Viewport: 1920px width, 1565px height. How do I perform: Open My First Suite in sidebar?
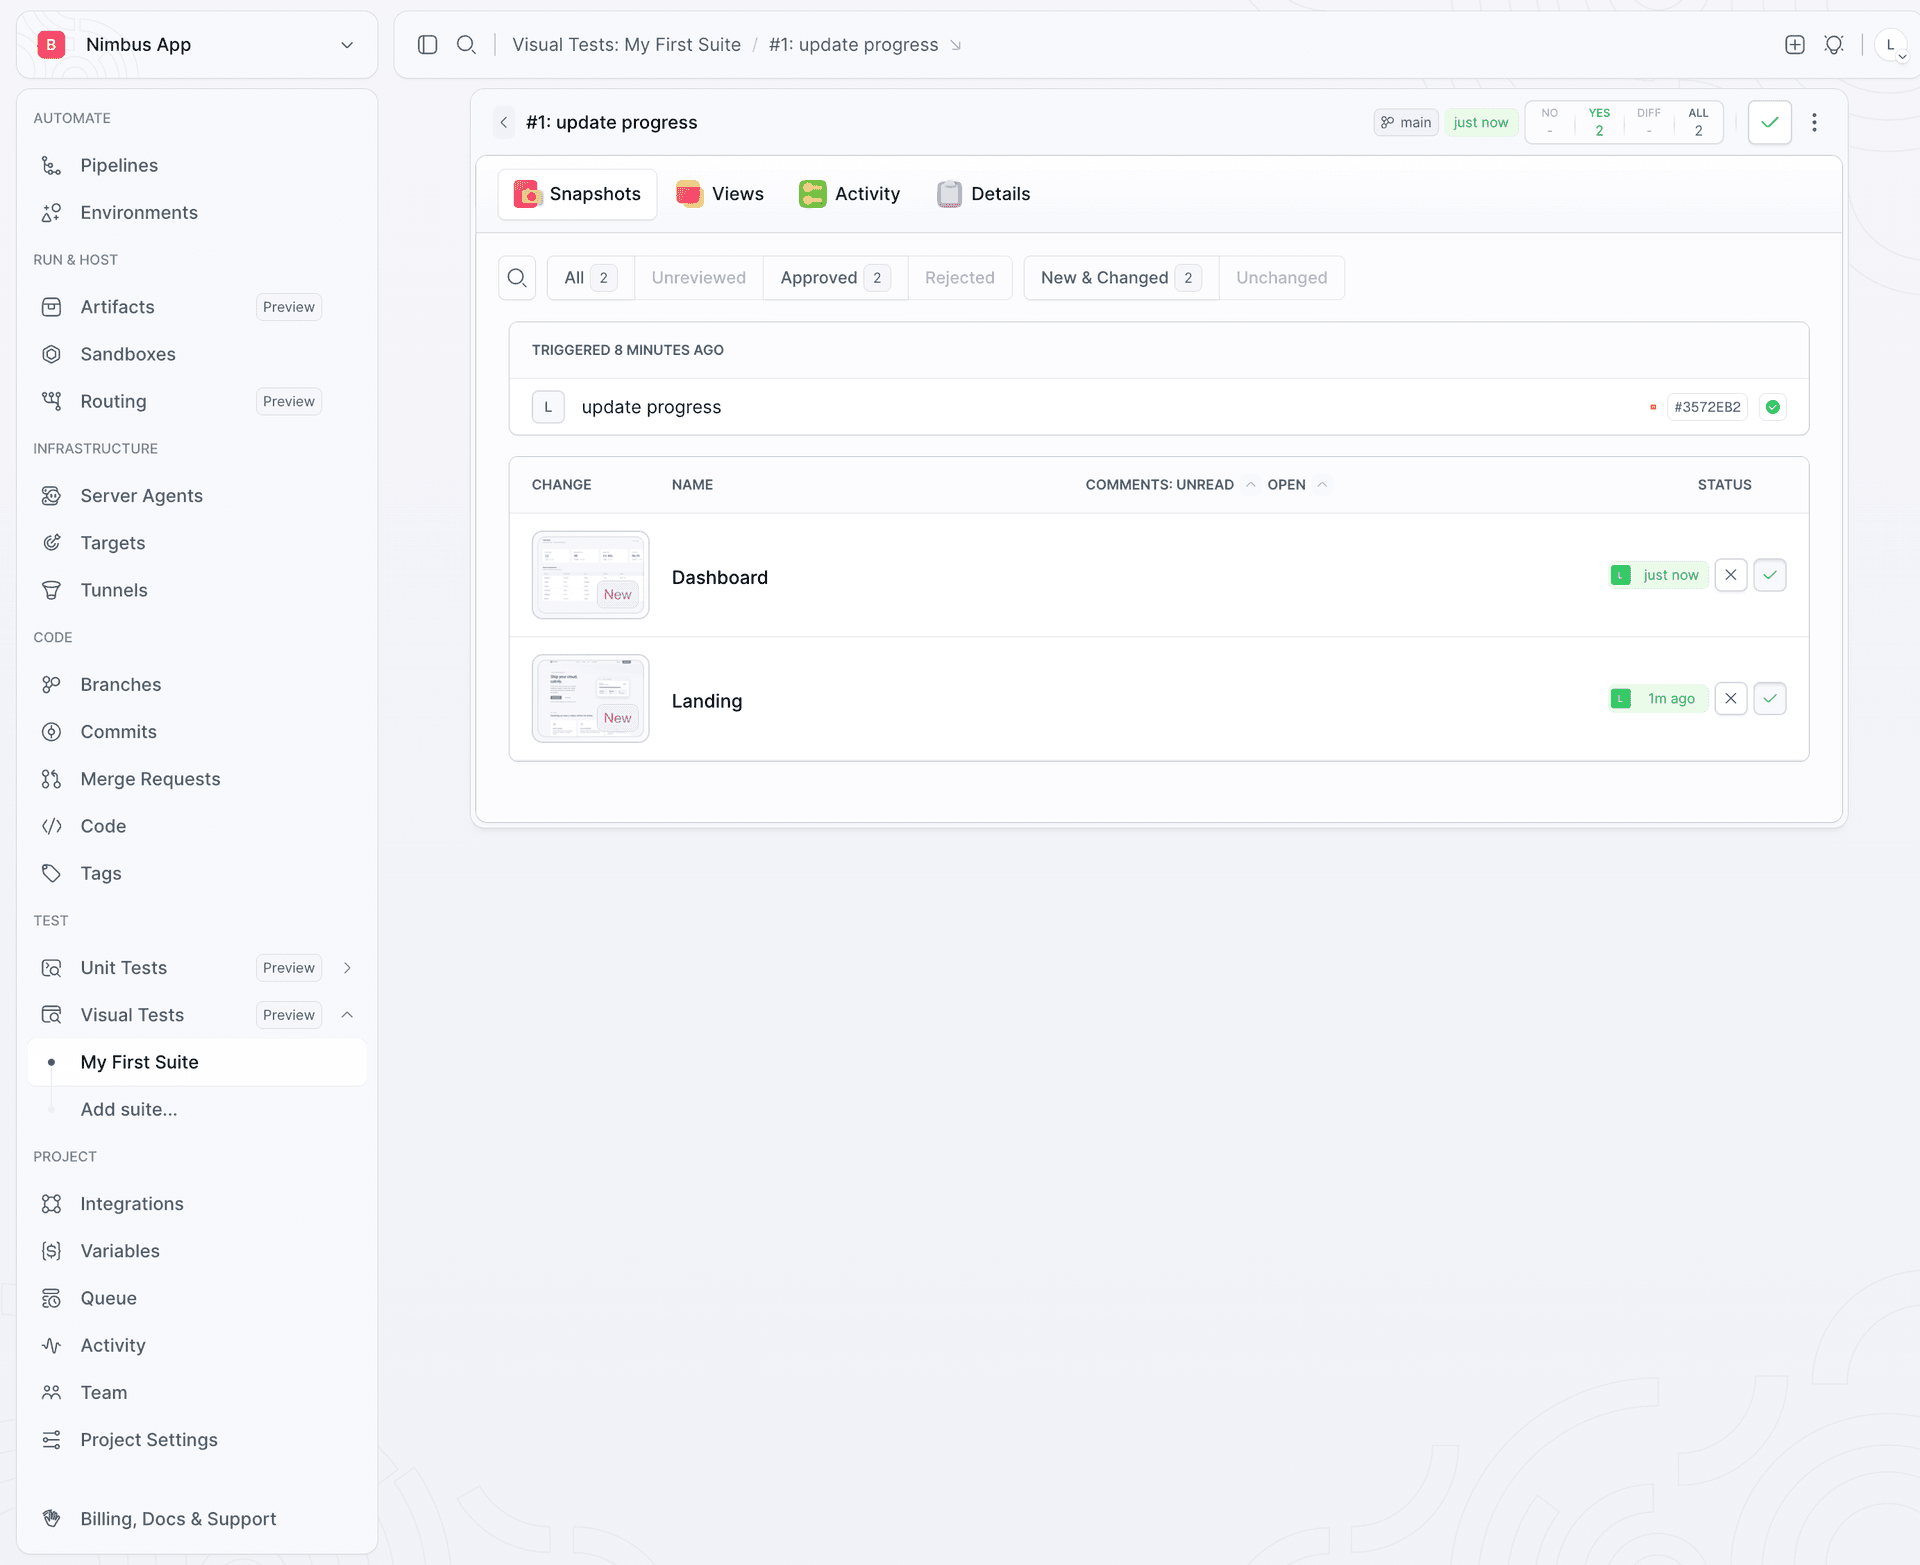coord(197,1062)
